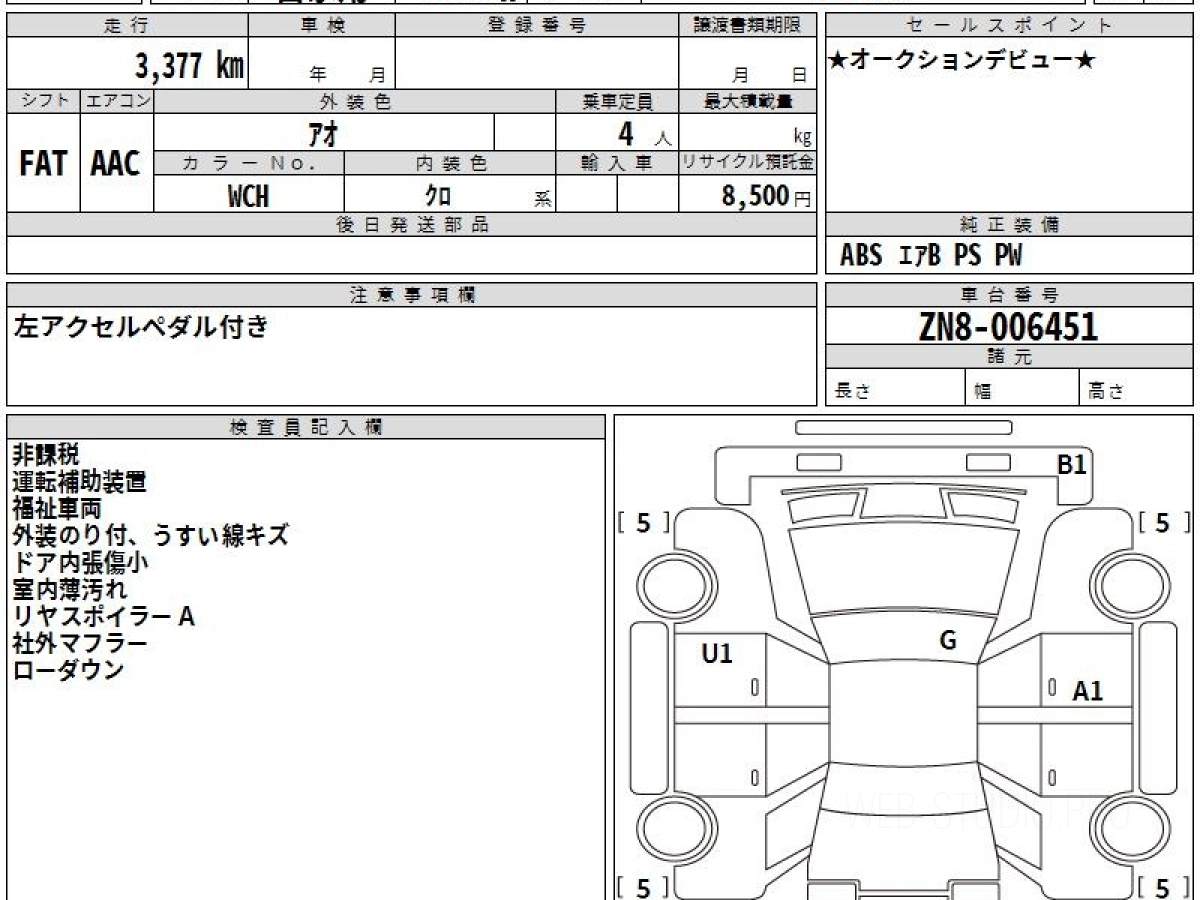This screenshot has height=900, width=1200.
Task: Click the 社外マフラー note
Action: coord(80,644)
